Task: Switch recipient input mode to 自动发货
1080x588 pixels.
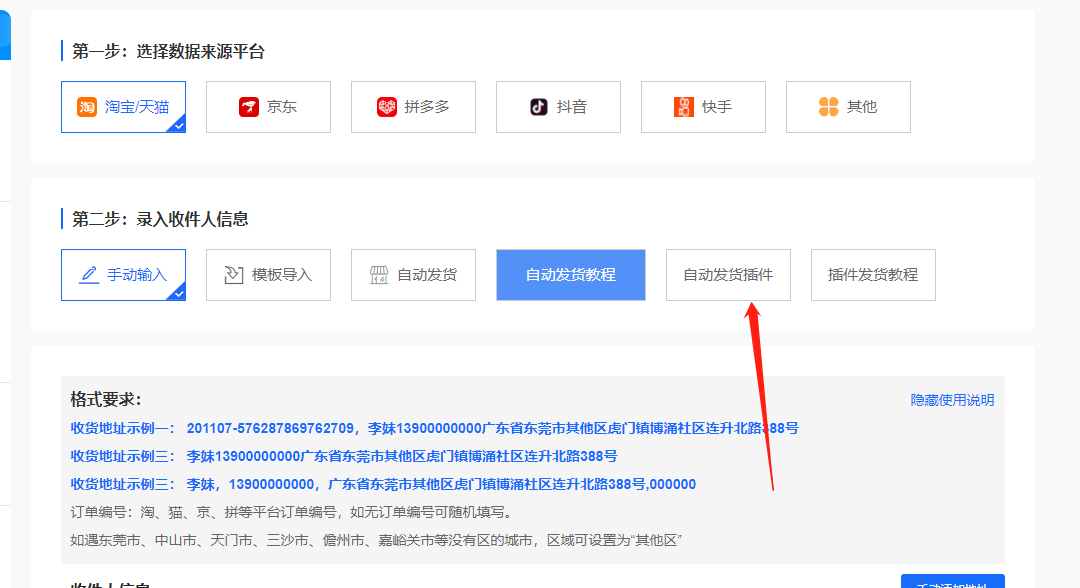Action: (x=413, y=274)
